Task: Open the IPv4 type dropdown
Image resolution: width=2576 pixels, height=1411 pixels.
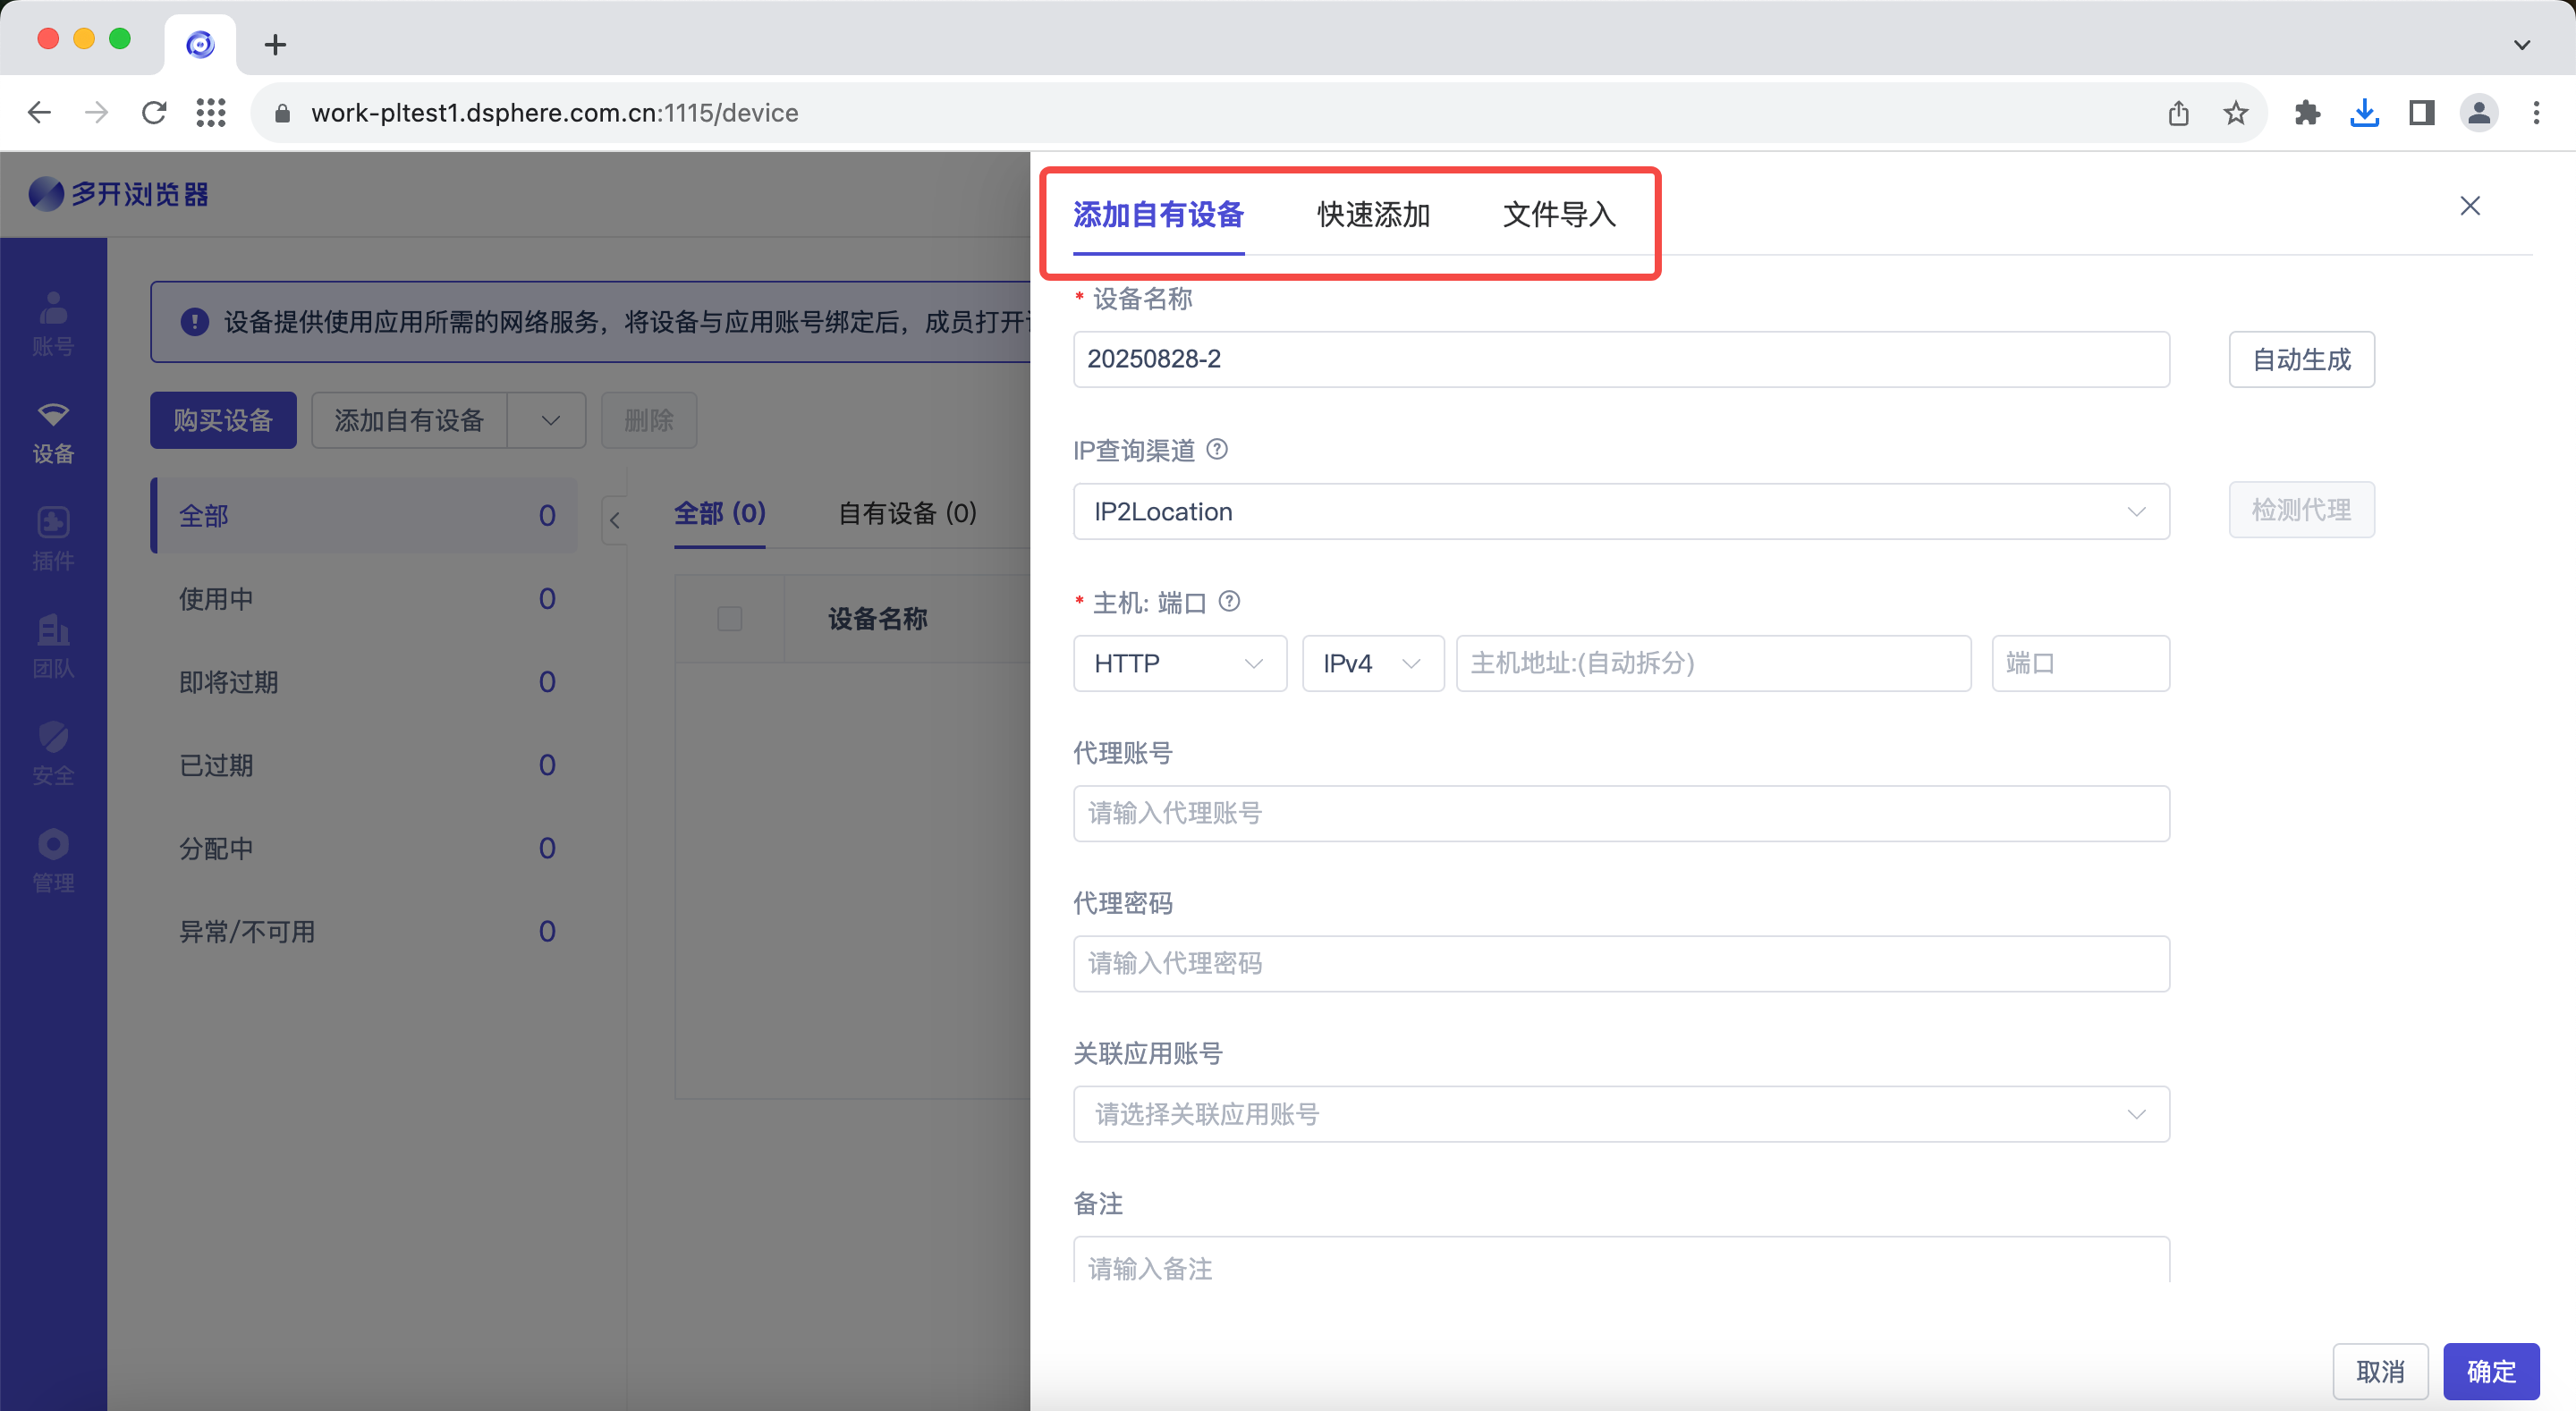Action: pos(1373,663)
